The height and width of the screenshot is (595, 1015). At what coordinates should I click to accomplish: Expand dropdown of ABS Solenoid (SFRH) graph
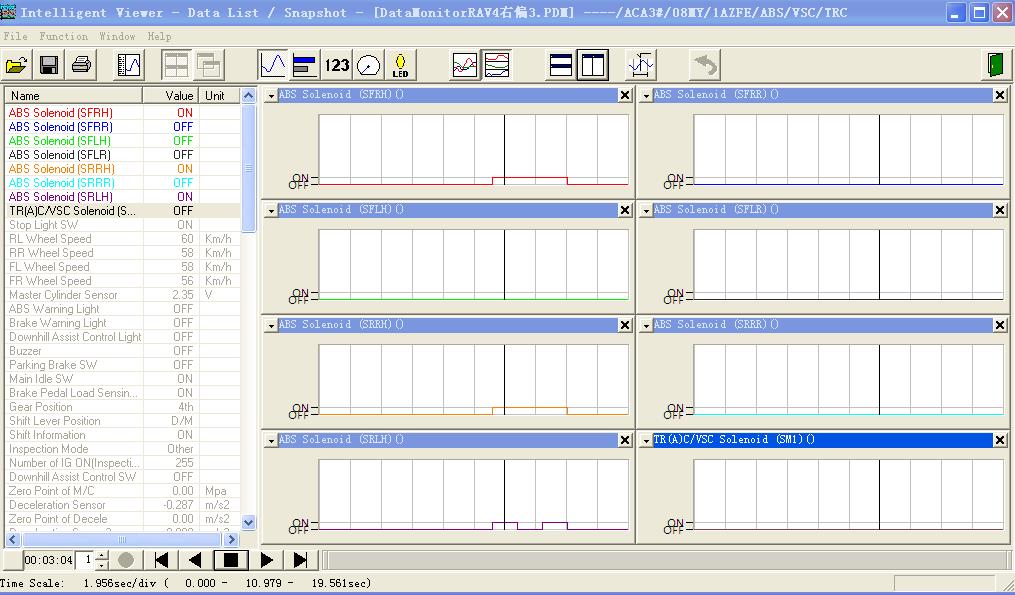click(x=271, y=96)
